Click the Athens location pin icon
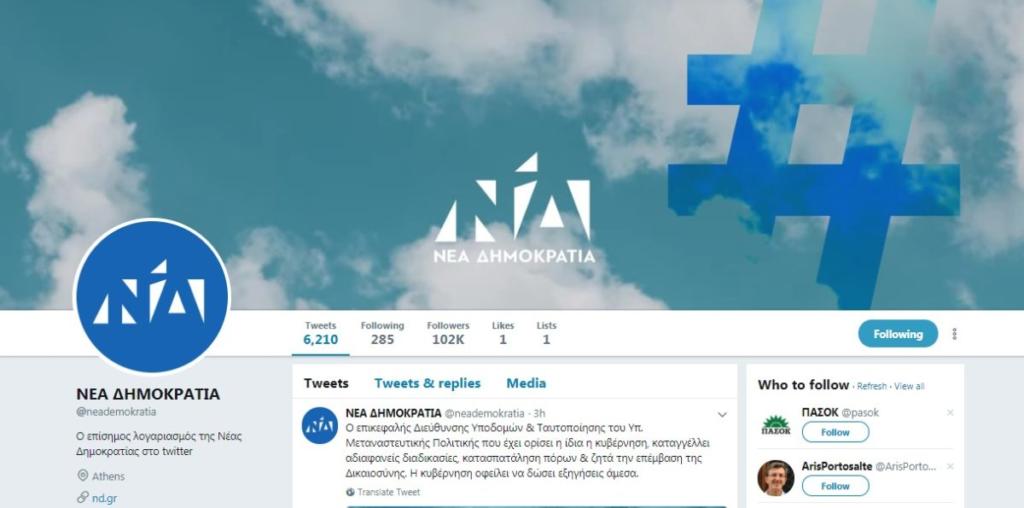The width and height of the screenshot is (1024, 508). 82,475
